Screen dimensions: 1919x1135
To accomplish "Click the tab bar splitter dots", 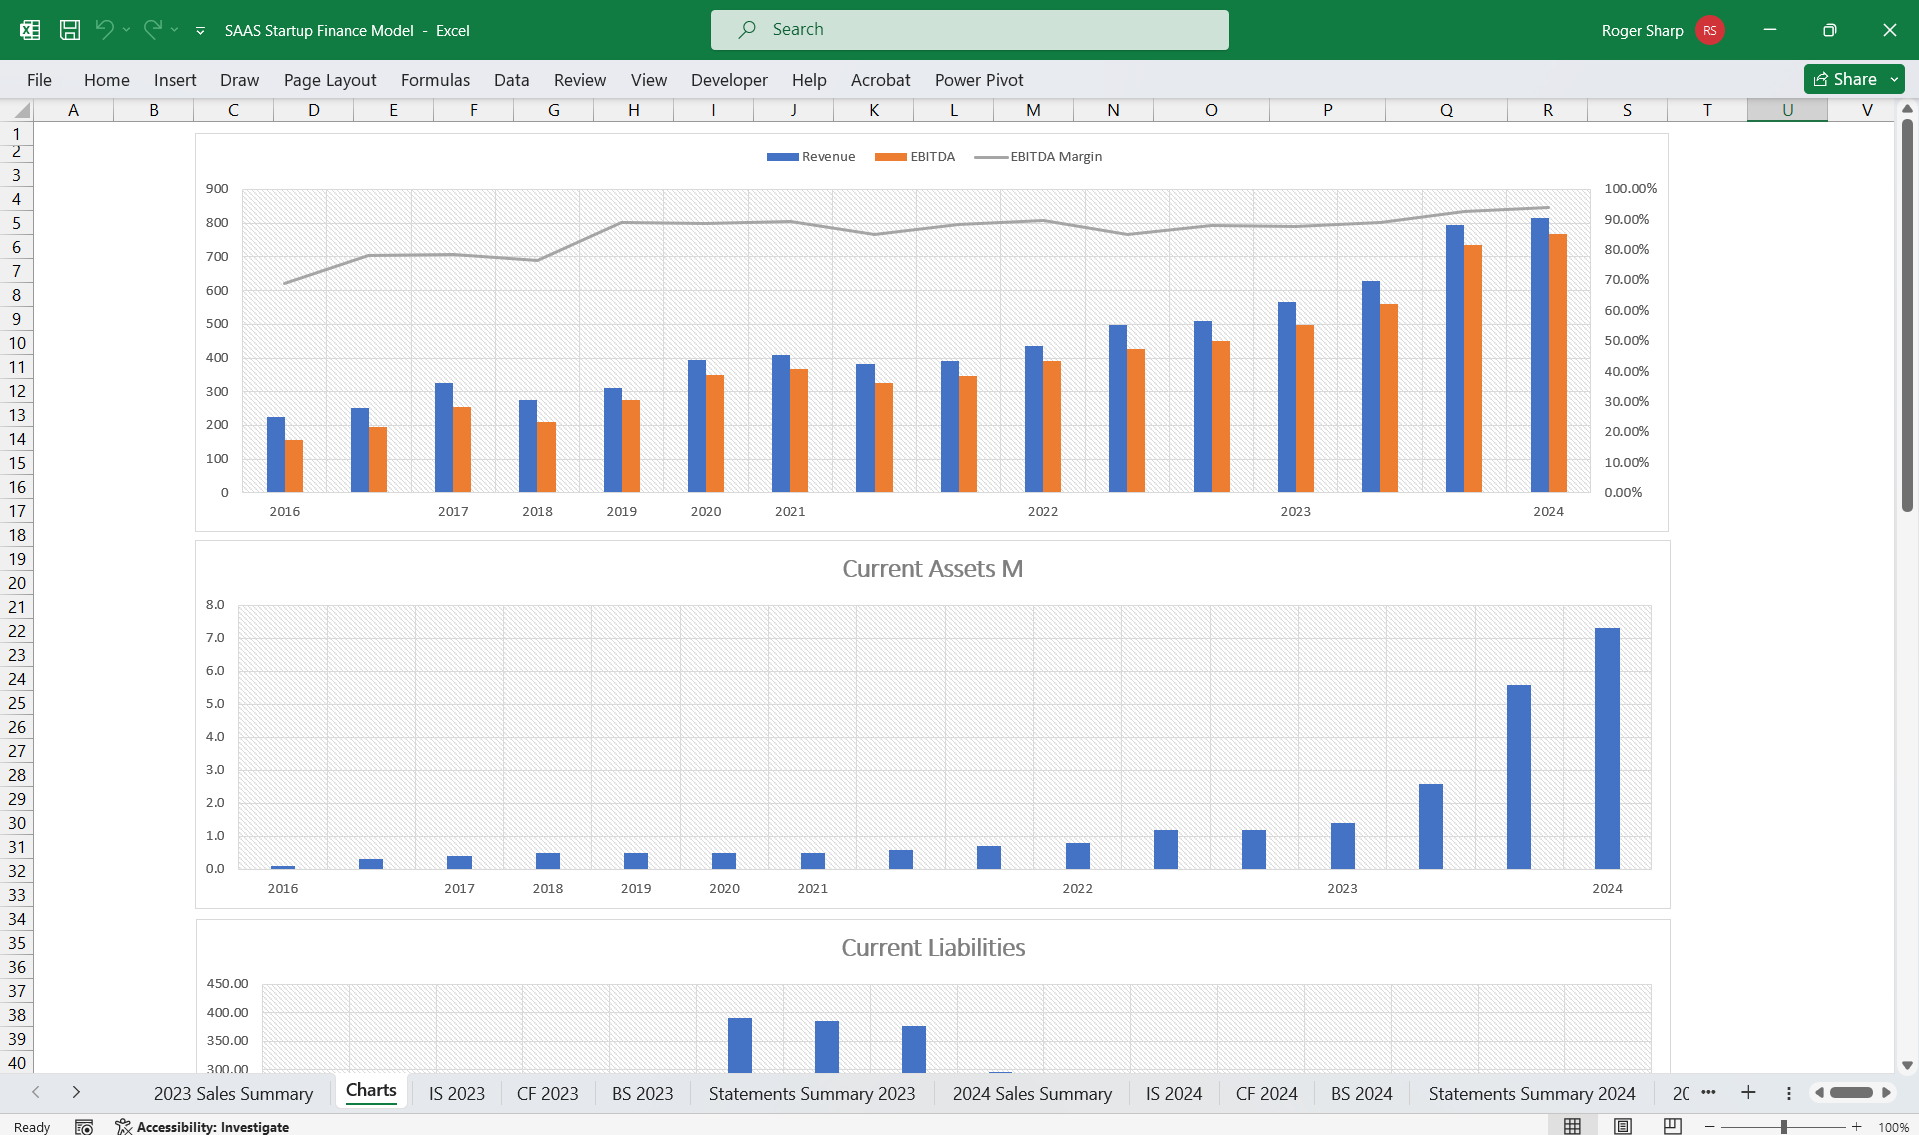I will pyautogui.click(x=1789, y=1093).
